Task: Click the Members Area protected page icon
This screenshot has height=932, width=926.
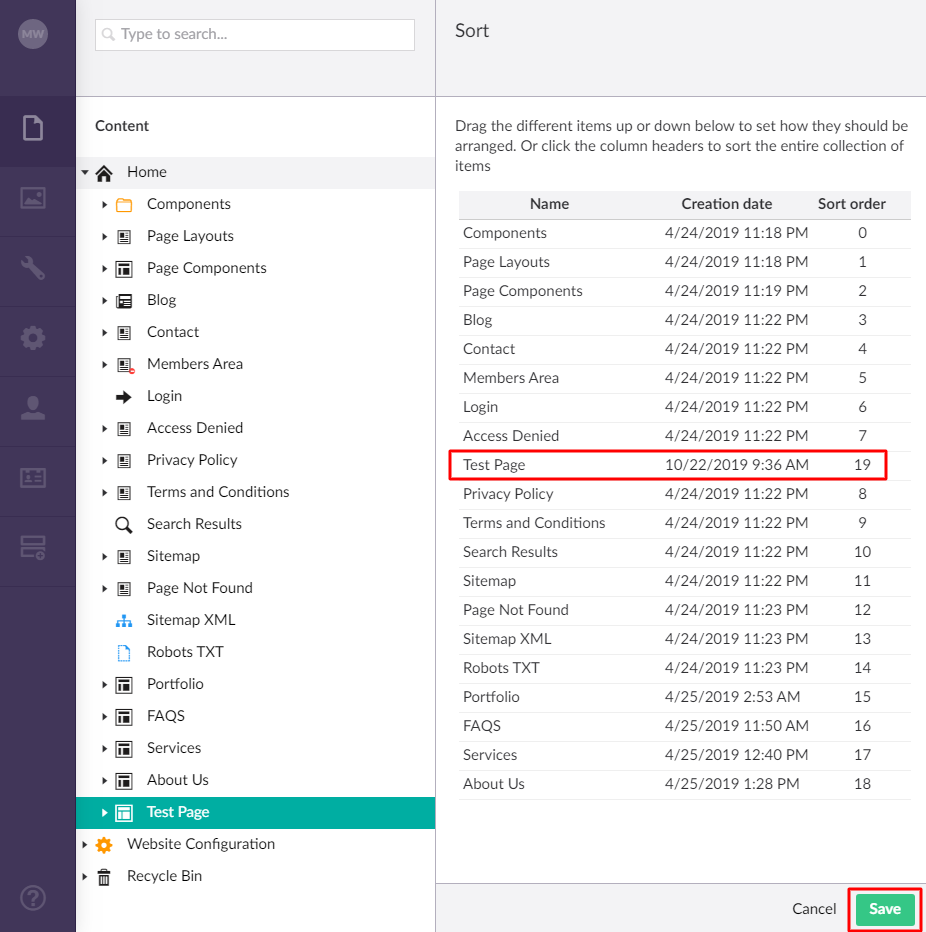Action: coord(125,365)
